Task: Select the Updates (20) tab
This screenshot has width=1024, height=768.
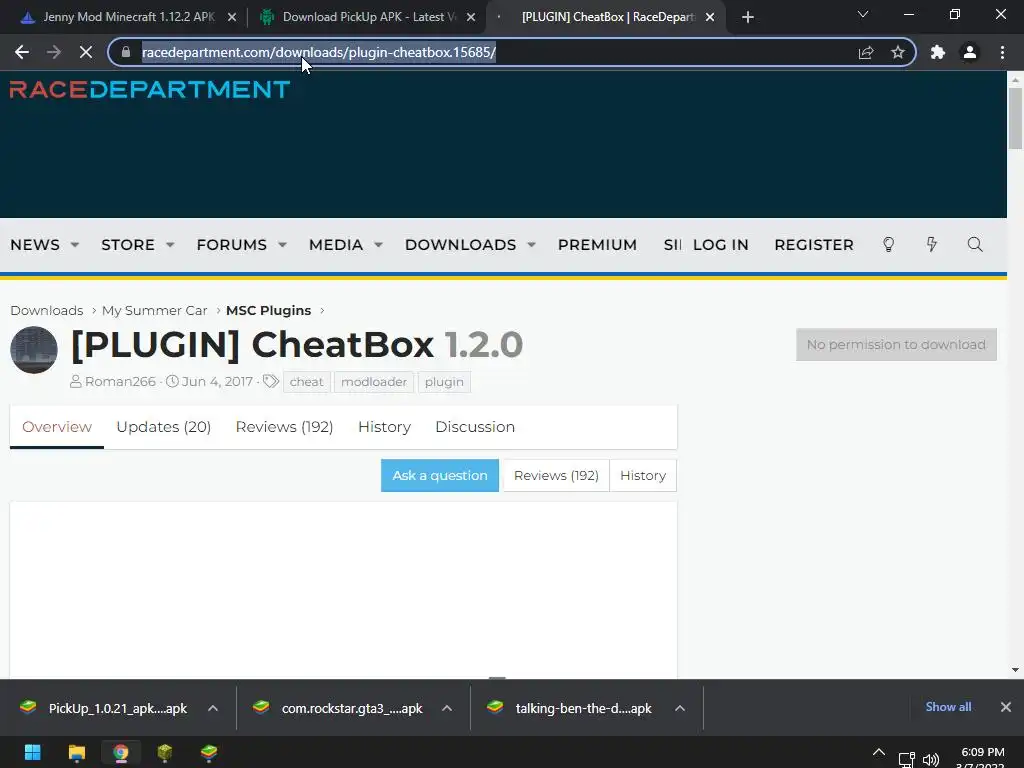Action: coord(163,427)
